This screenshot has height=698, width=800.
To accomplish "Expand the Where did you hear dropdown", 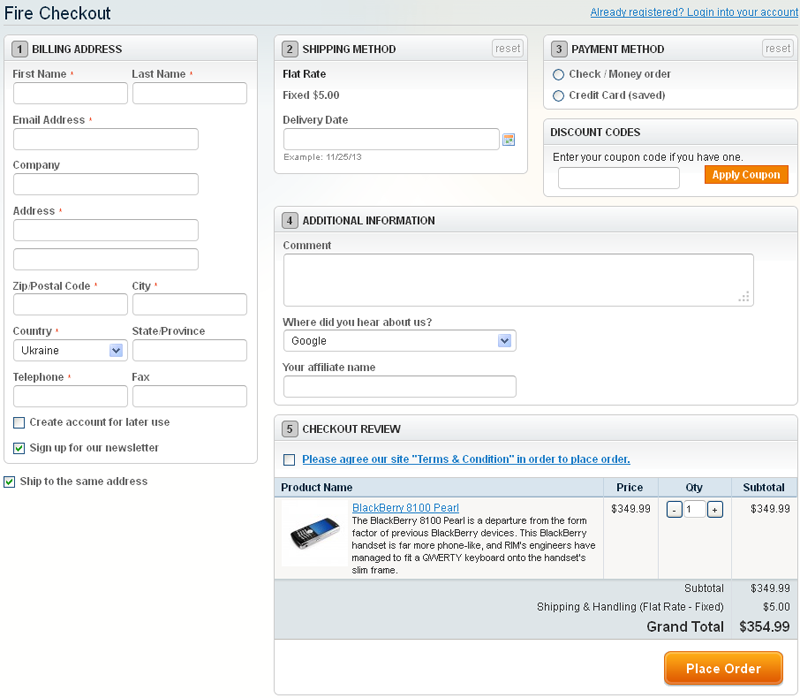I will pyautogui.click(x=399, y=341).
